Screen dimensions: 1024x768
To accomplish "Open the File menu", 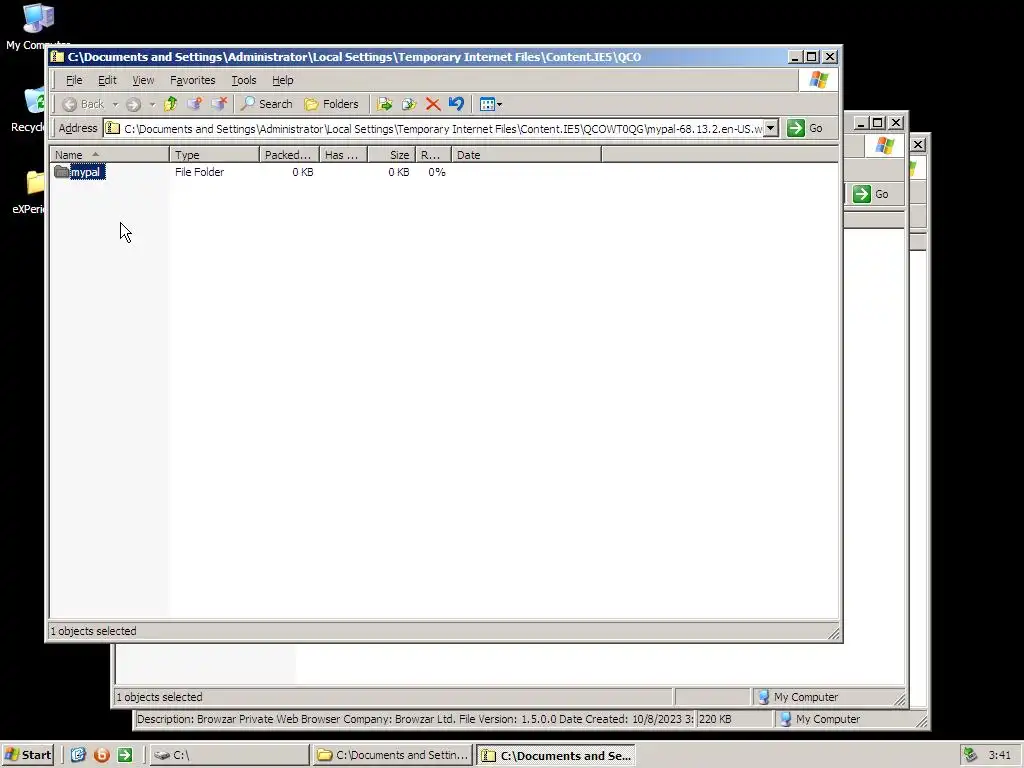I will pos(74,80).
